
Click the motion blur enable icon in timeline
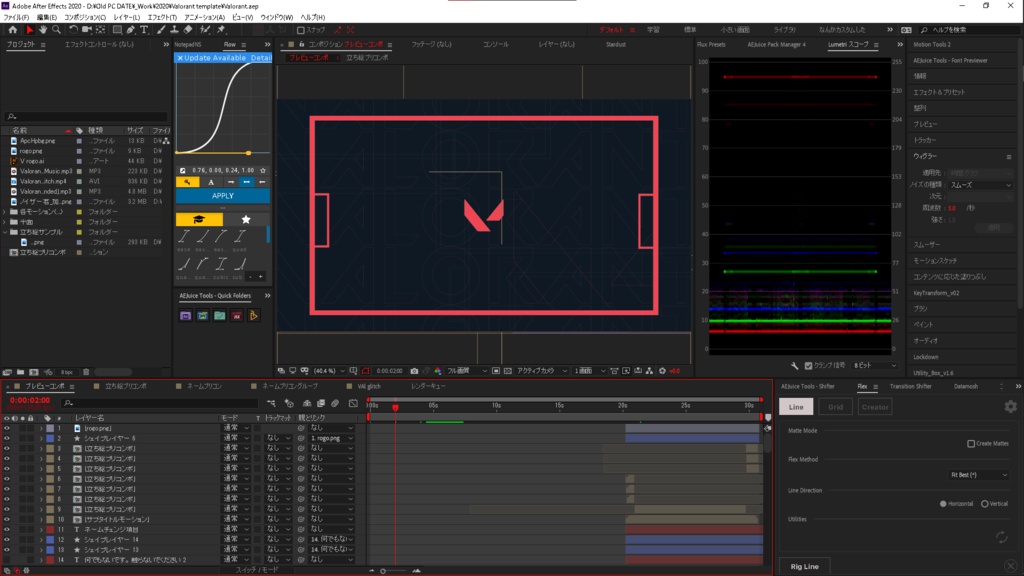pos(335,404)
